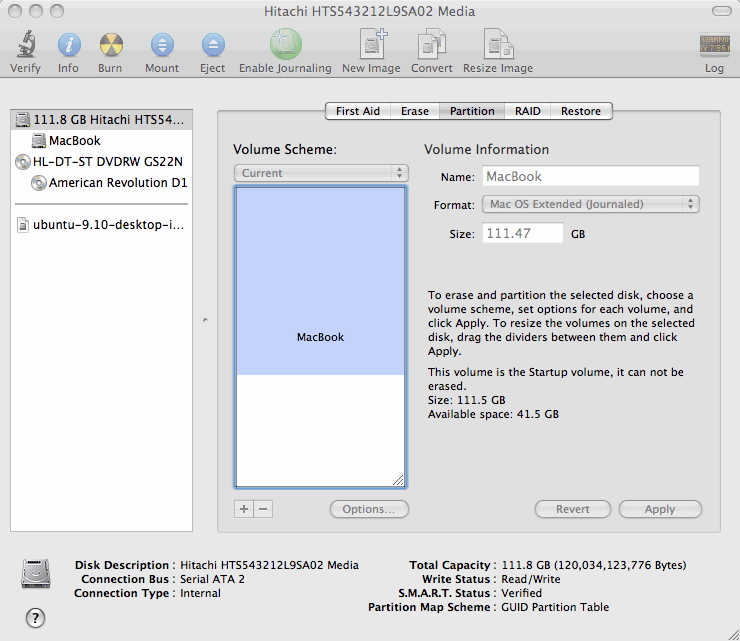This screenshot has height=641, width=740.
Task: Create a New Image from the toolbar
Action: point(372,43)
